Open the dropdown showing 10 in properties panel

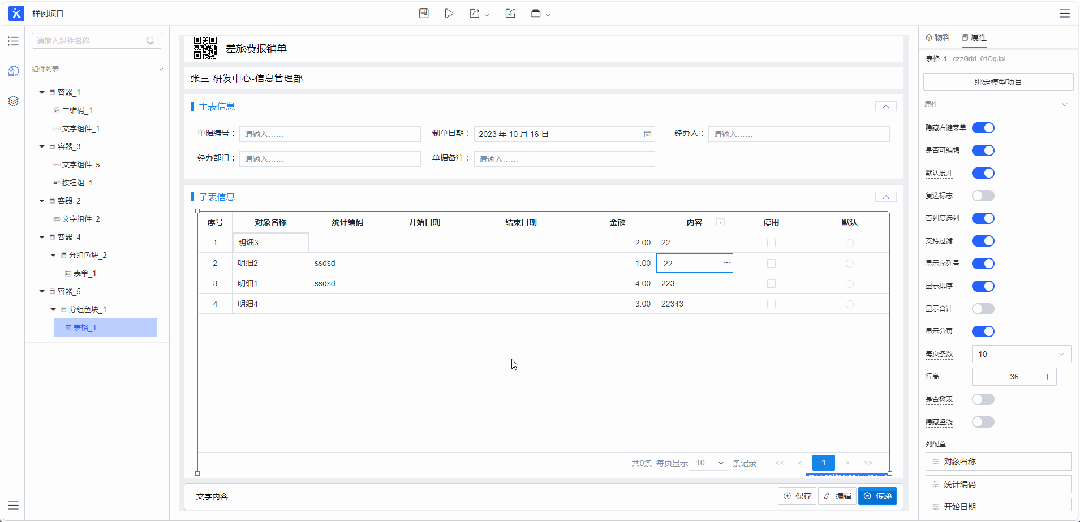(x=1021, y=354)
